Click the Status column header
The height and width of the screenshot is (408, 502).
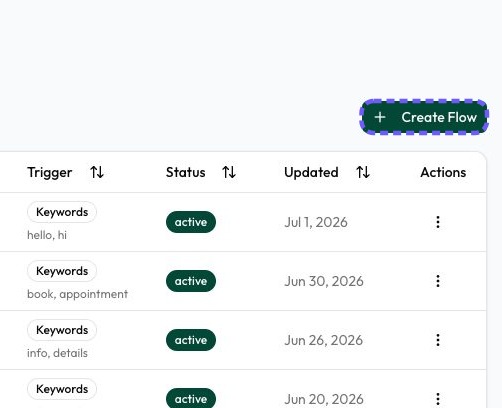(x=186, y=172)
